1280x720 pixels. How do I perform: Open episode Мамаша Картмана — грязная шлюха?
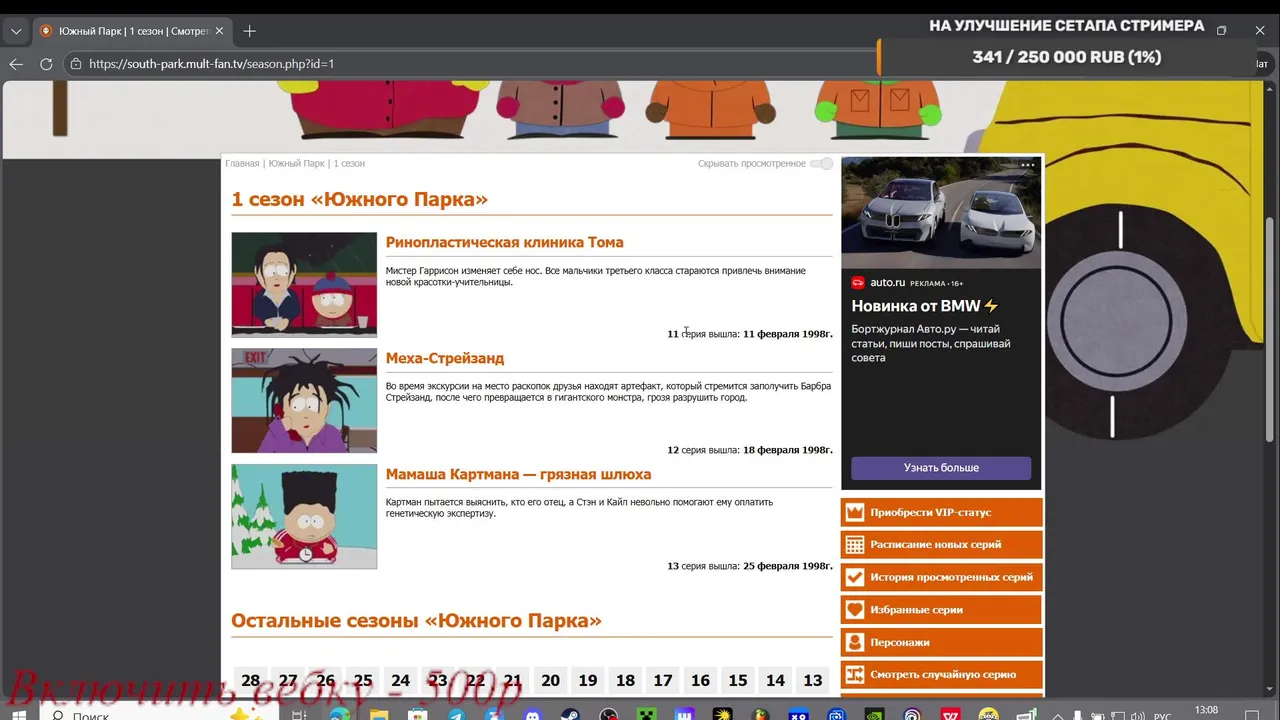coord(518,474)
